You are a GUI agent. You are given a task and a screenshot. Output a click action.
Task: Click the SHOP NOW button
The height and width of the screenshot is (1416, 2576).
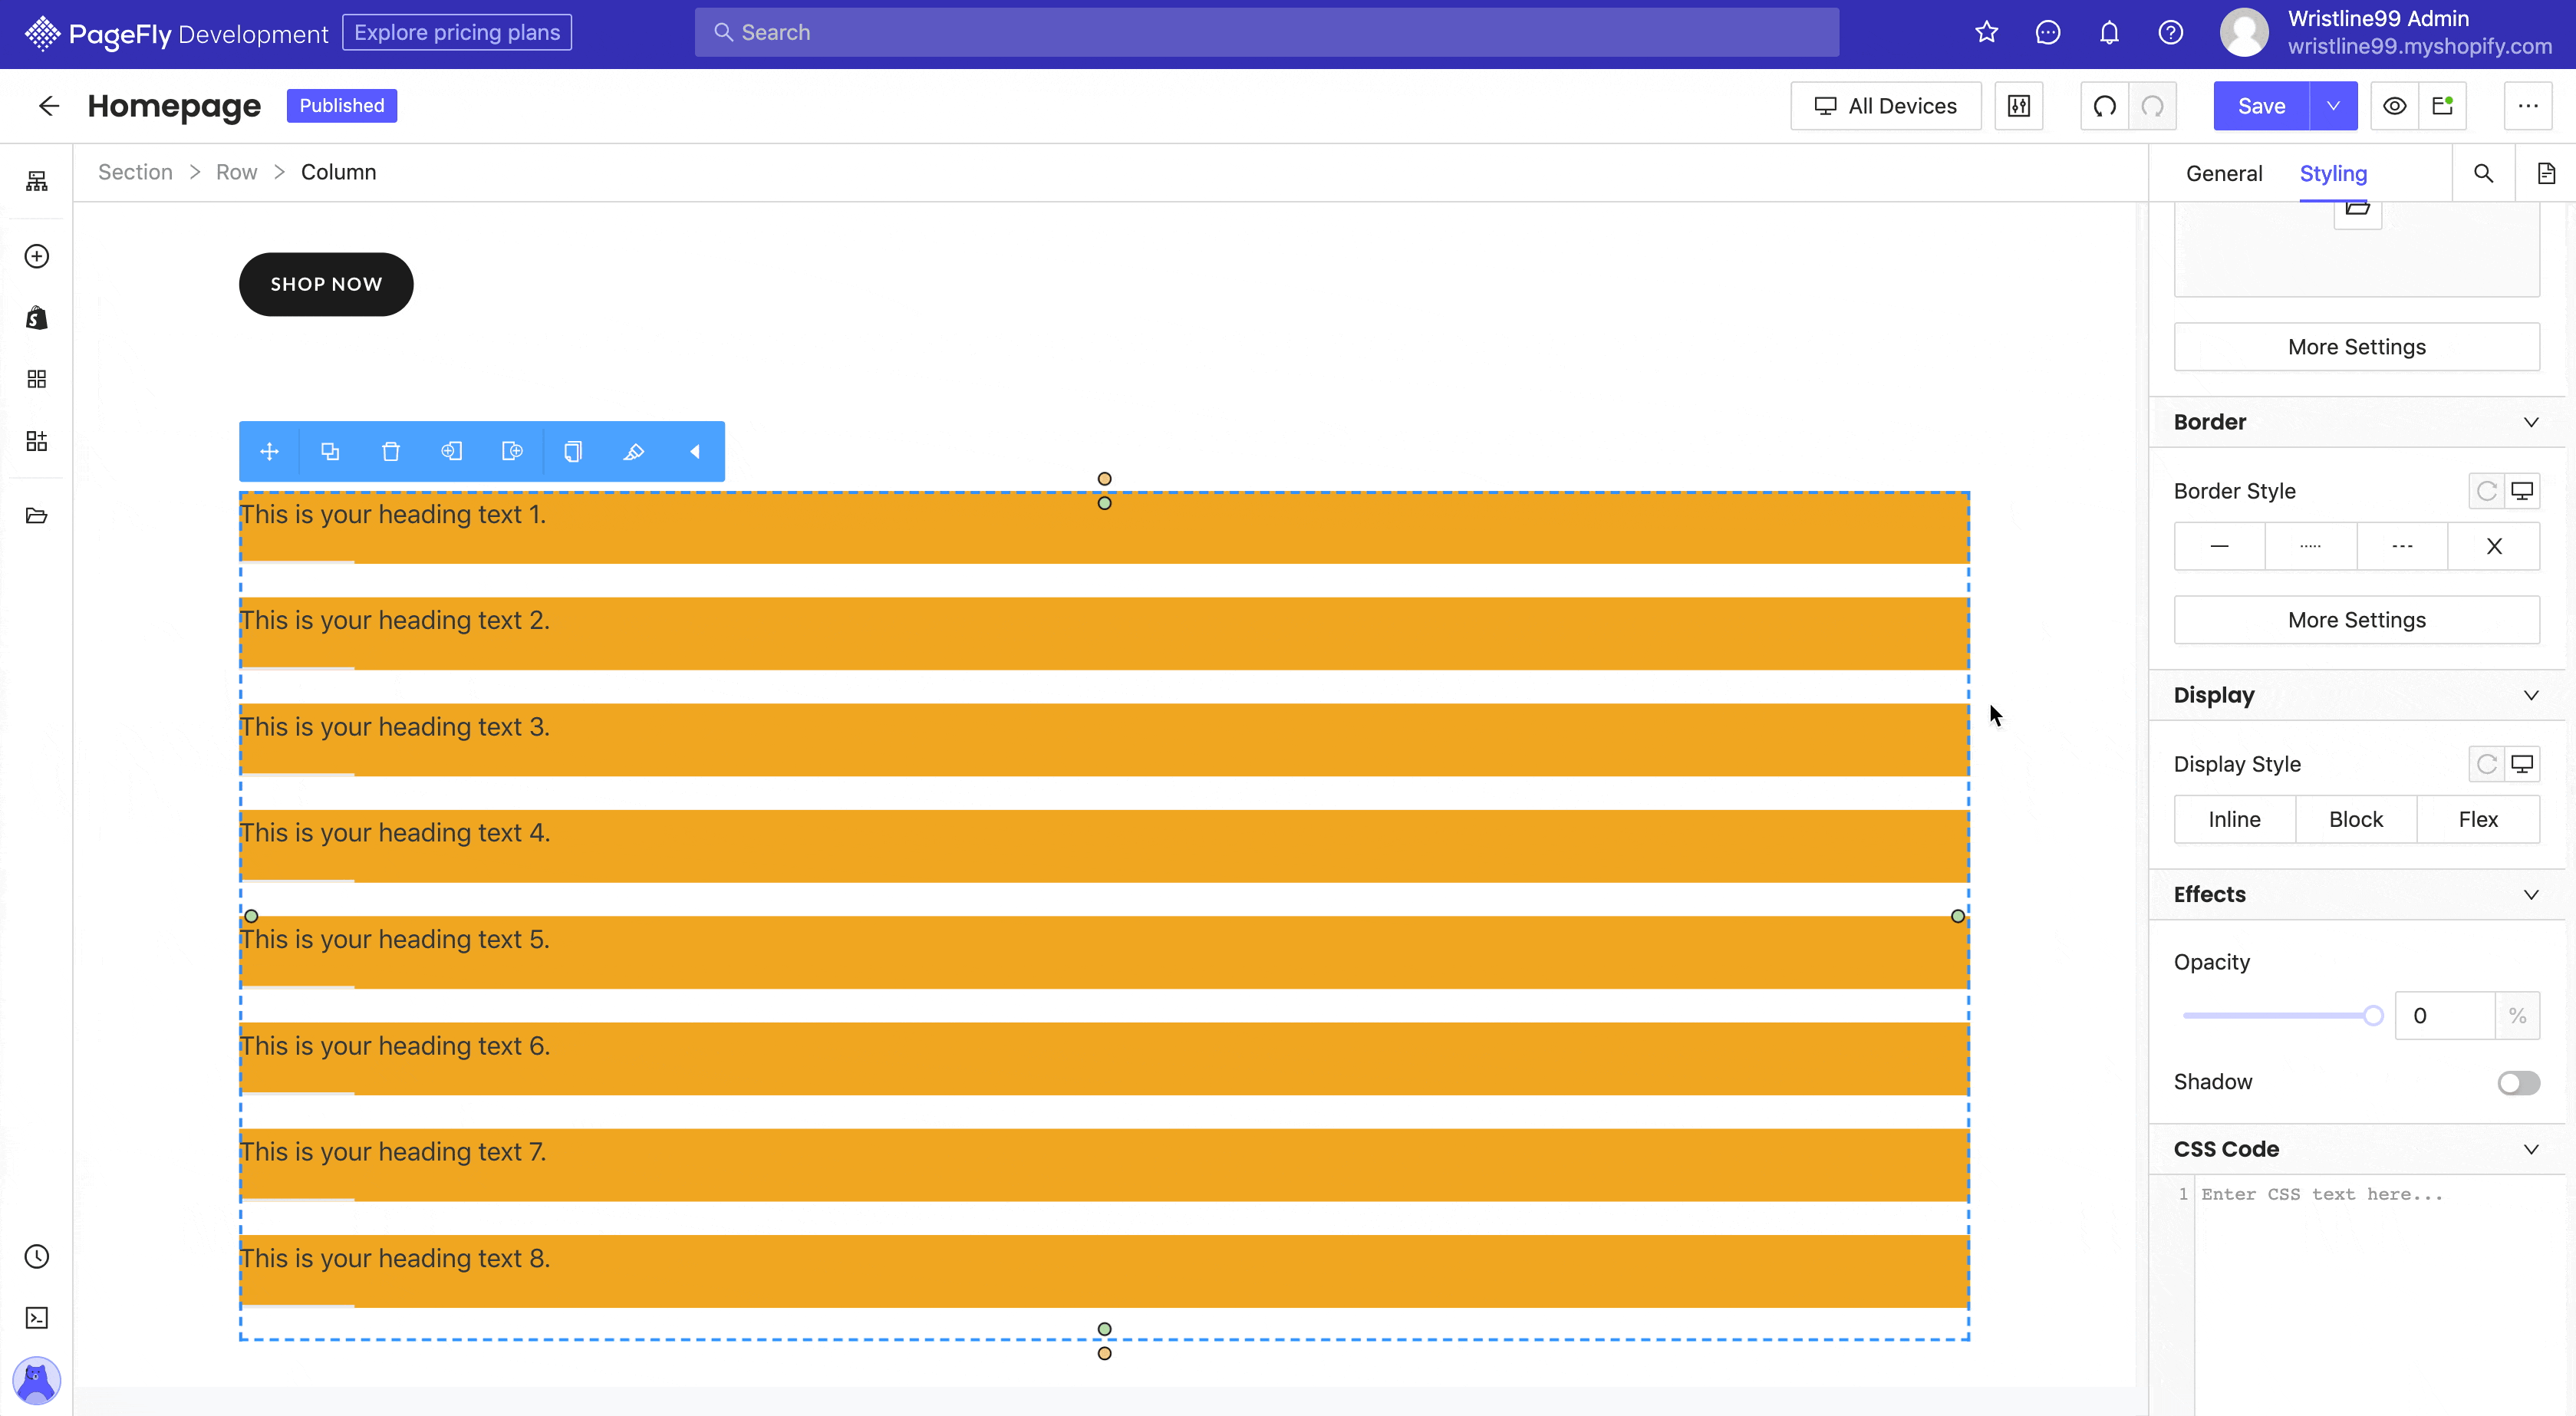point(326,284)
